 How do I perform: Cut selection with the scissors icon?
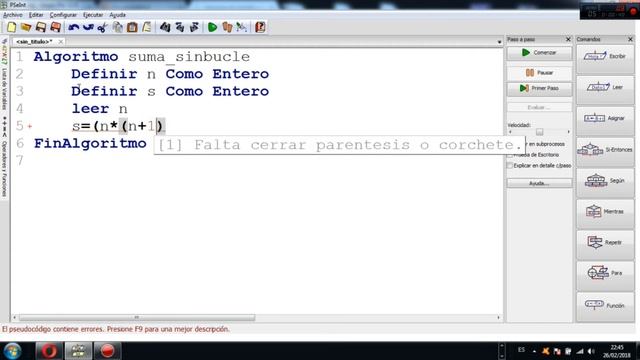click(x=102, y=27)
